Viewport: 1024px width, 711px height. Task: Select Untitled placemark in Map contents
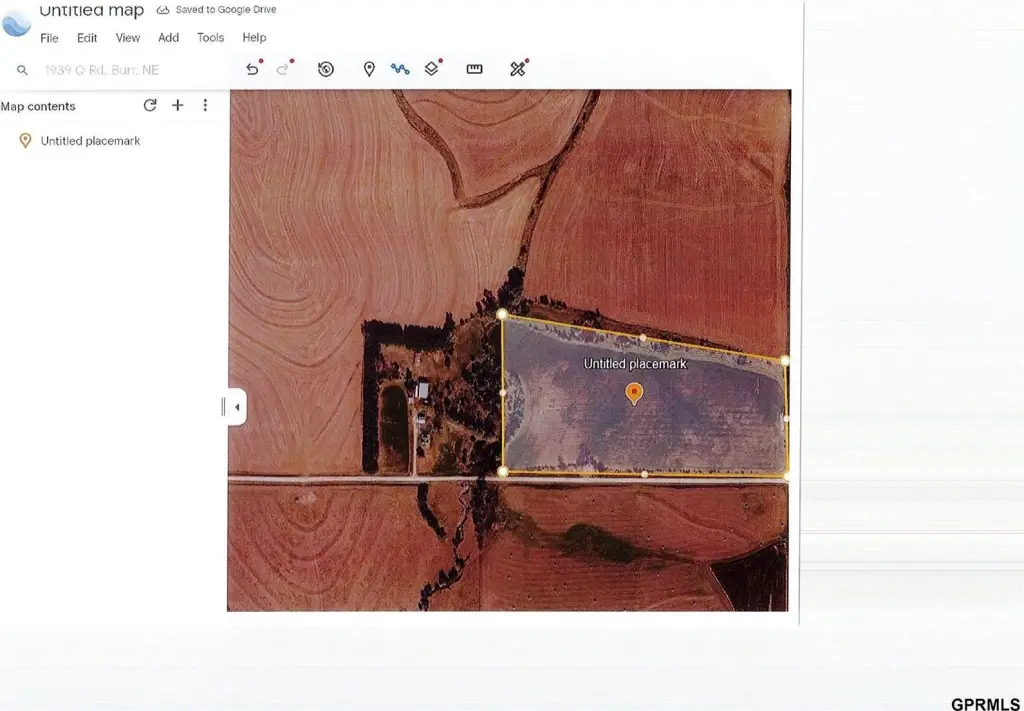point(90,141)
